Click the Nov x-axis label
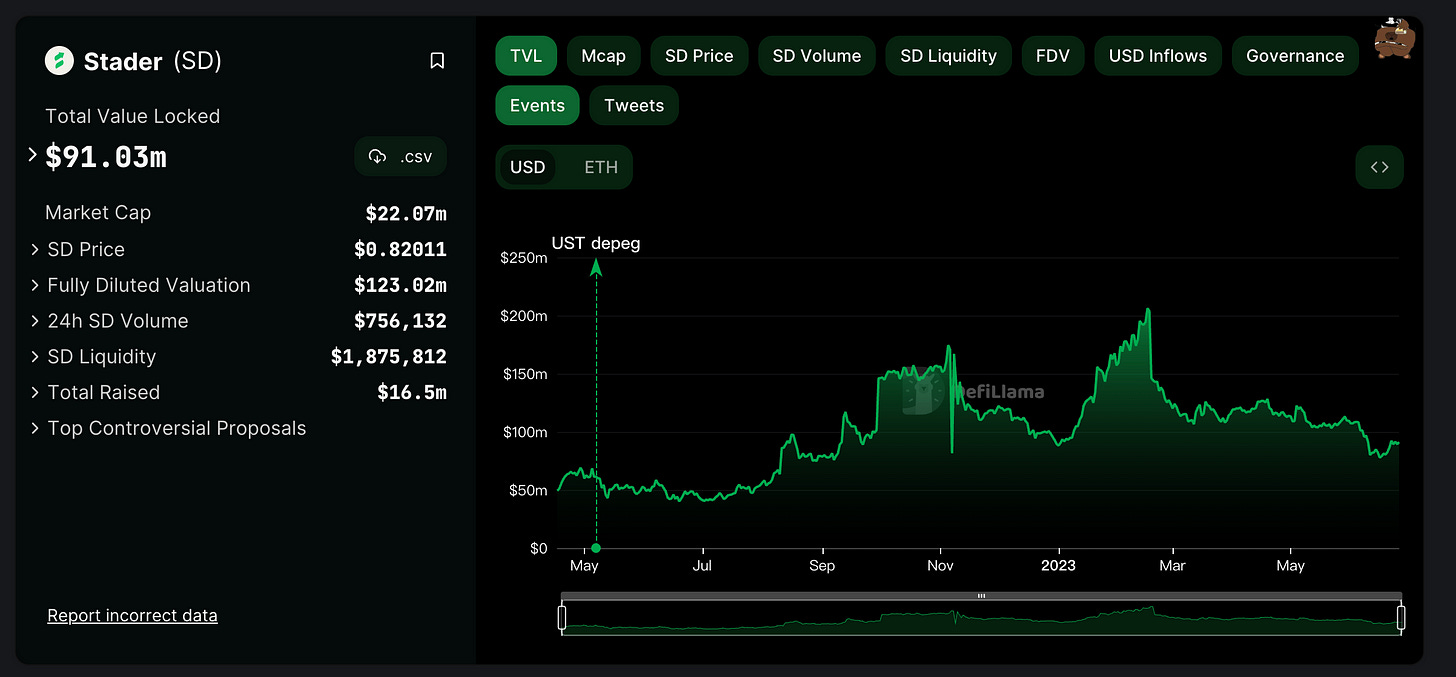The width and height of the screenshot is (1456, 677). click(x=940, y=566)
